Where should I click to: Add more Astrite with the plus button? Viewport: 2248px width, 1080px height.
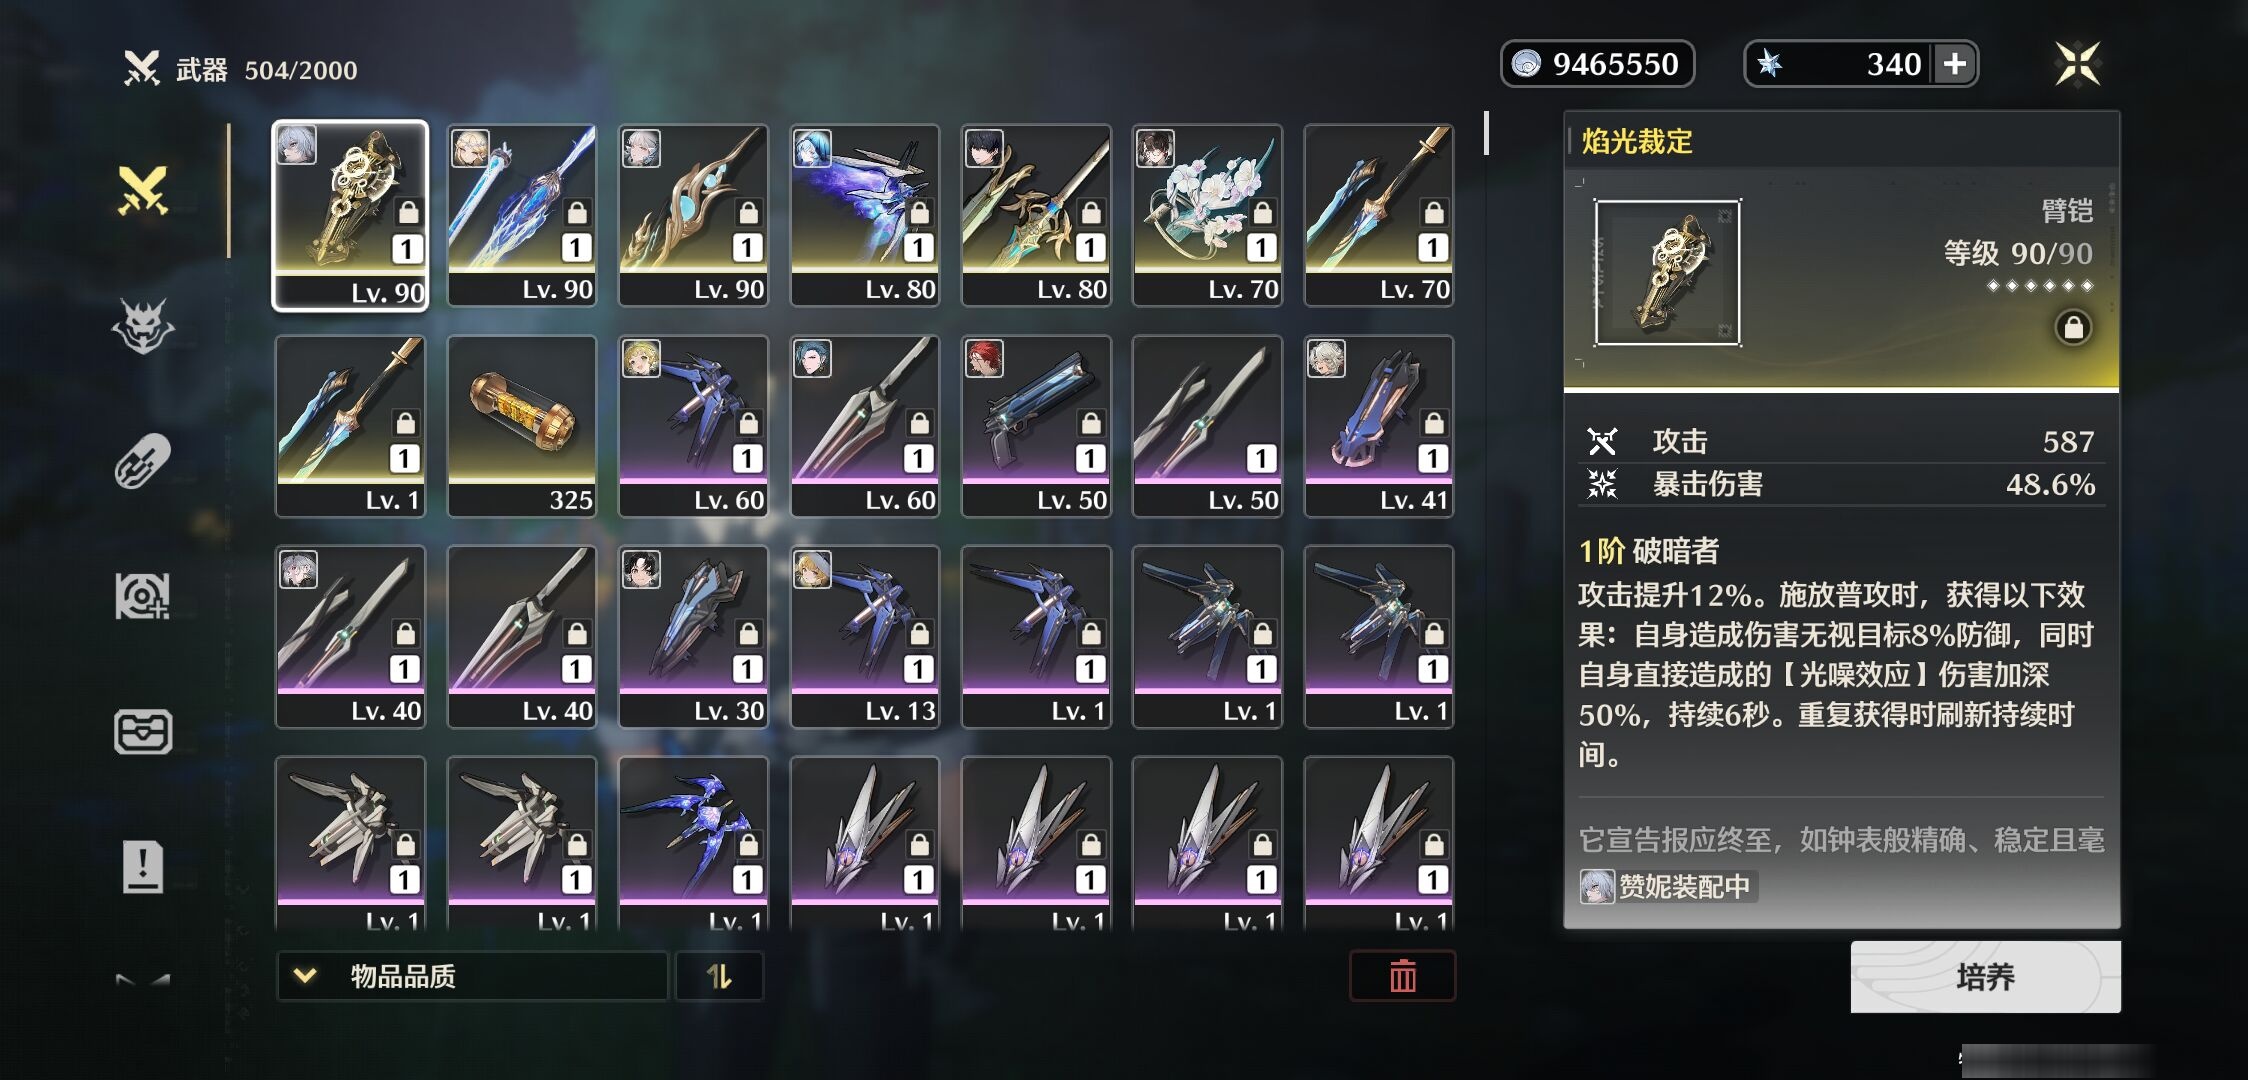click(x=1955, y=64)
